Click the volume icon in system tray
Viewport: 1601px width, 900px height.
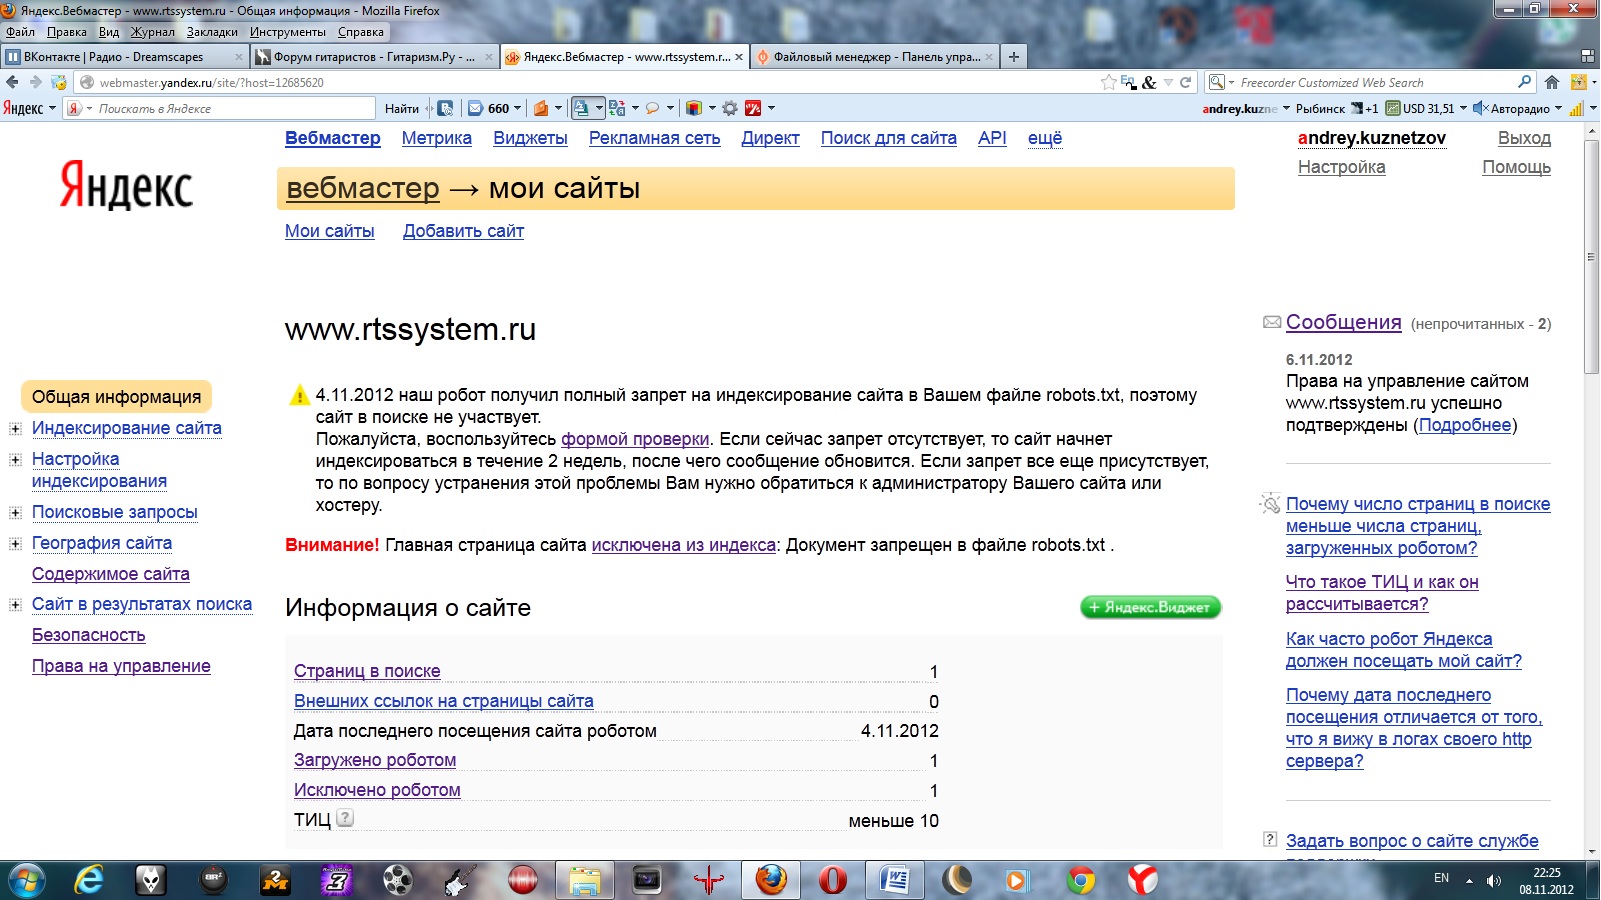[1493, 880]
